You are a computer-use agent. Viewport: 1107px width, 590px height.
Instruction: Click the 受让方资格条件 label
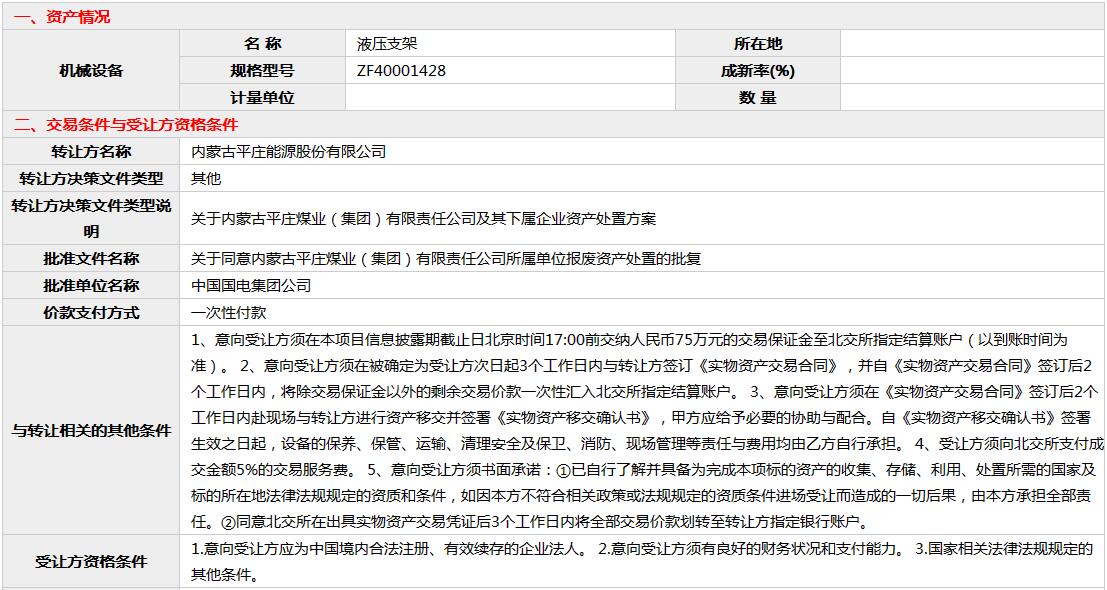point(91,562)
